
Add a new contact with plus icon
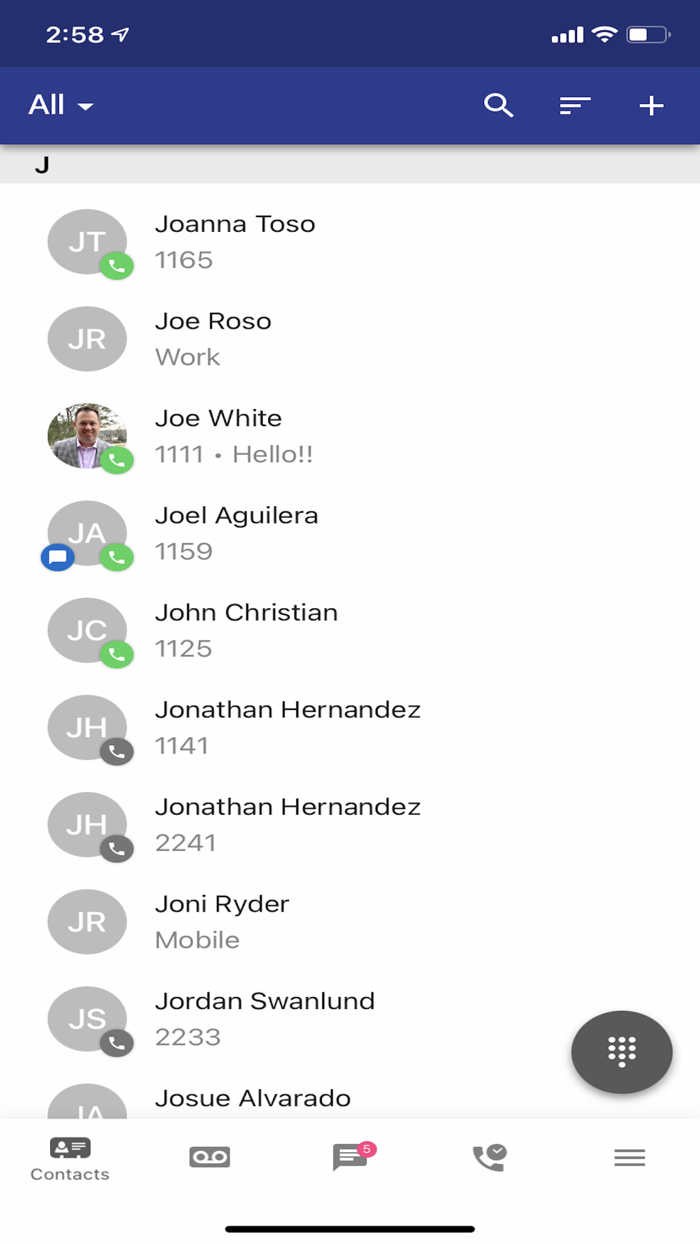pyautogui.click(x=651, y=105)
